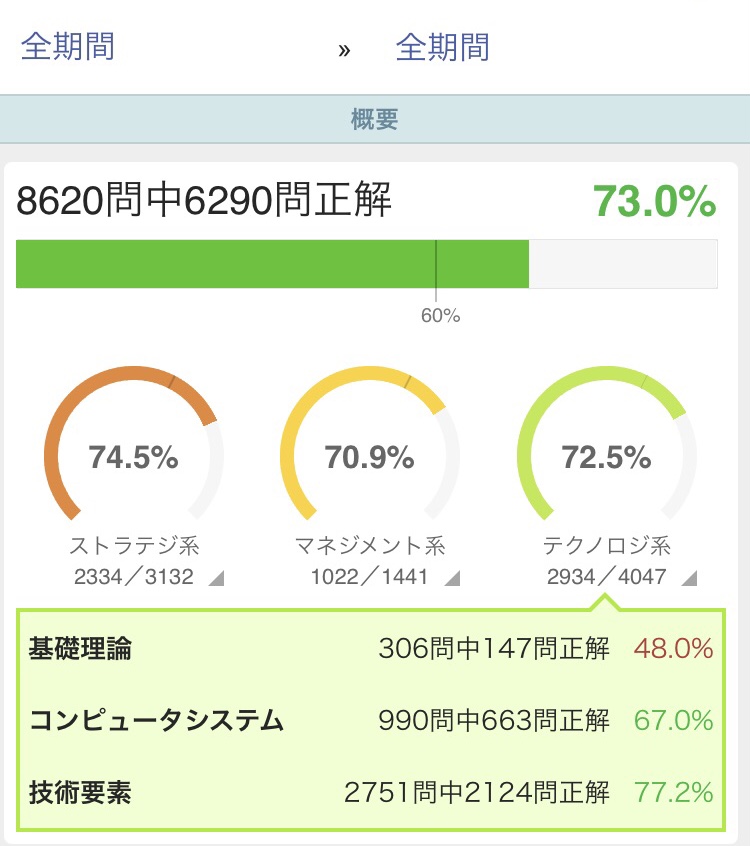Expand triangle beside ストラテジ系 2334/3132
This screenshot has height=846, width=750.
click(x=216, y=578)
